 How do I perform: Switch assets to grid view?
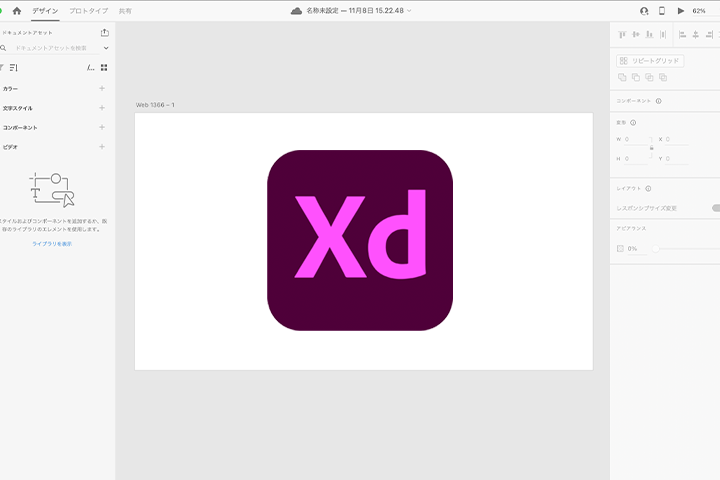(x=104, y=68)
